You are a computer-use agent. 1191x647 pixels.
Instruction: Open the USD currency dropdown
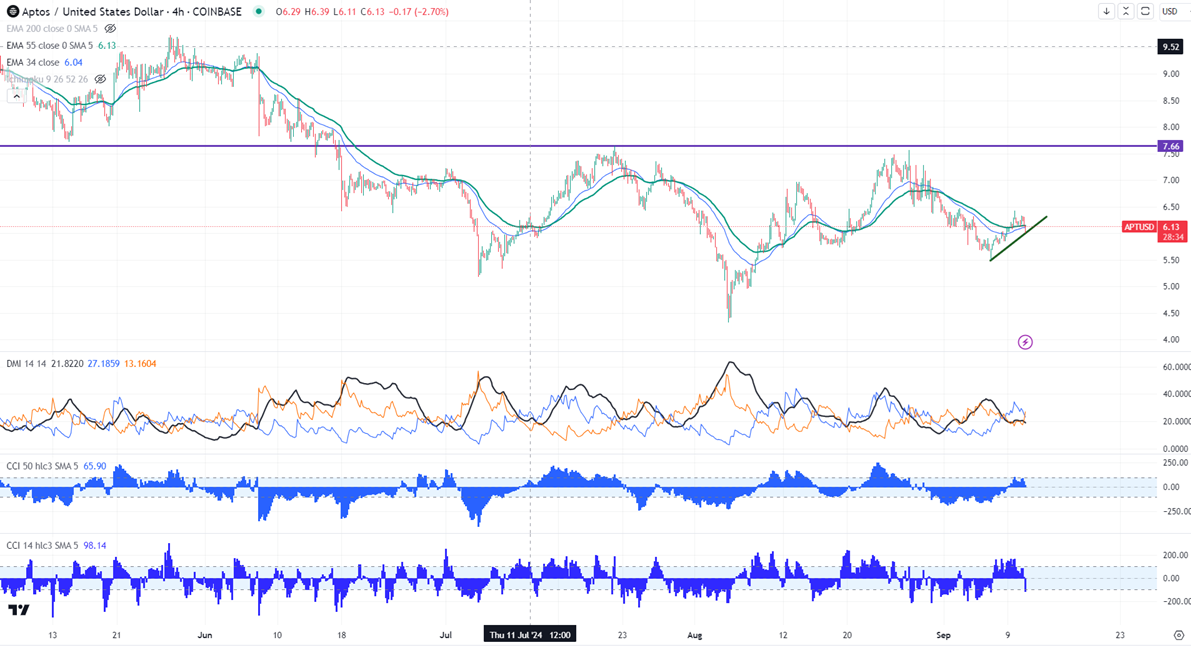(x=1170, y=11)
